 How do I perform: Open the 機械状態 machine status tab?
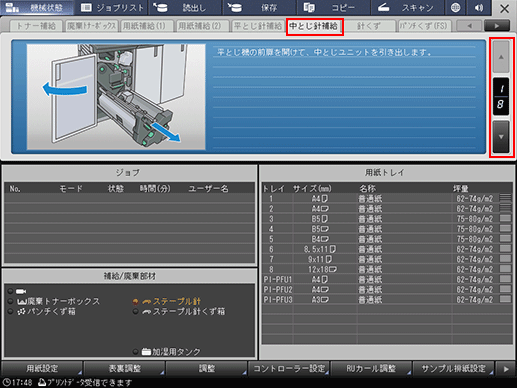pos(37,8)
